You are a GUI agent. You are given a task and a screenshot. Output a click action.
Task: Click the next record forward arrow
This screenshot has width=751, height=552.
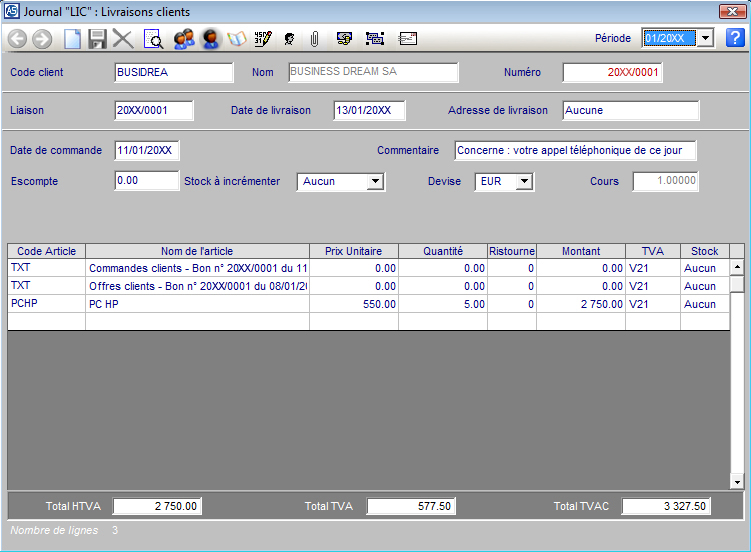tap(42, 39)
